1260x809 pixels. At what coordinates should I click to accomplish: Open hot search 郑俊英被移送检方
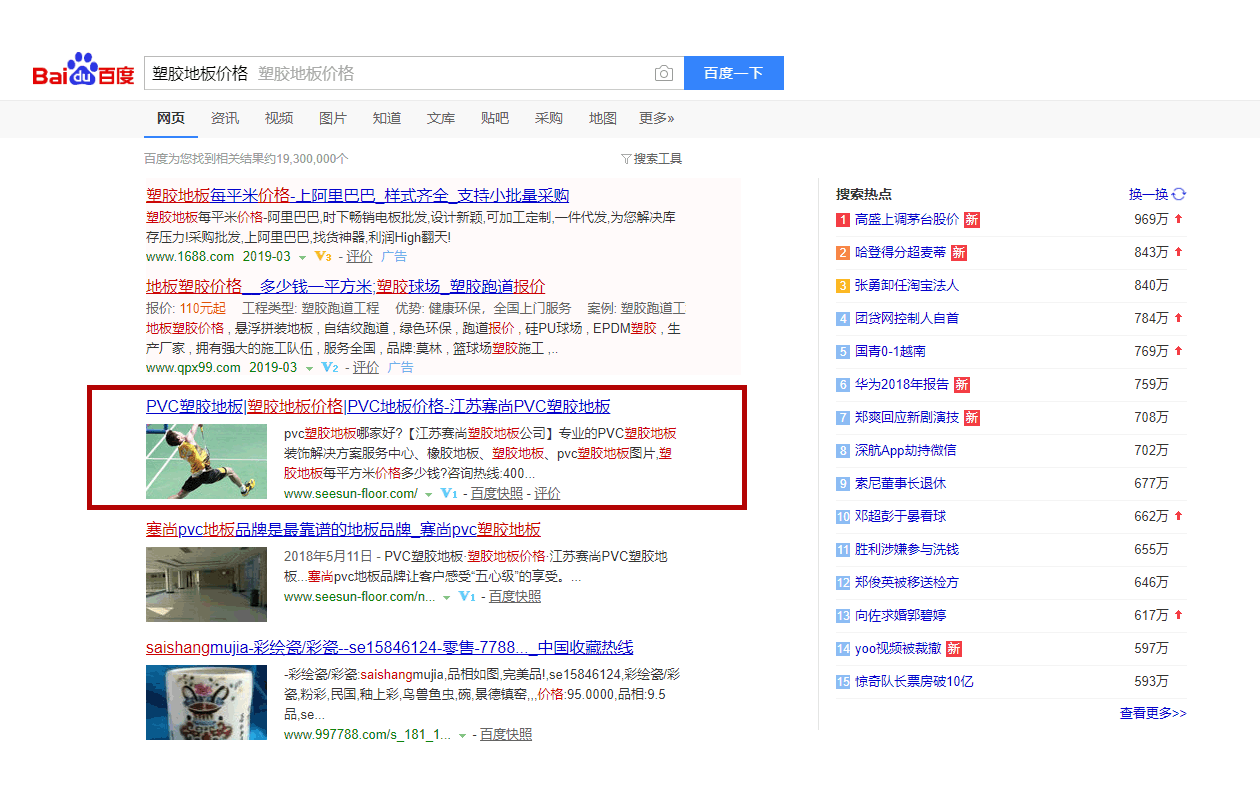pos(907,582)
